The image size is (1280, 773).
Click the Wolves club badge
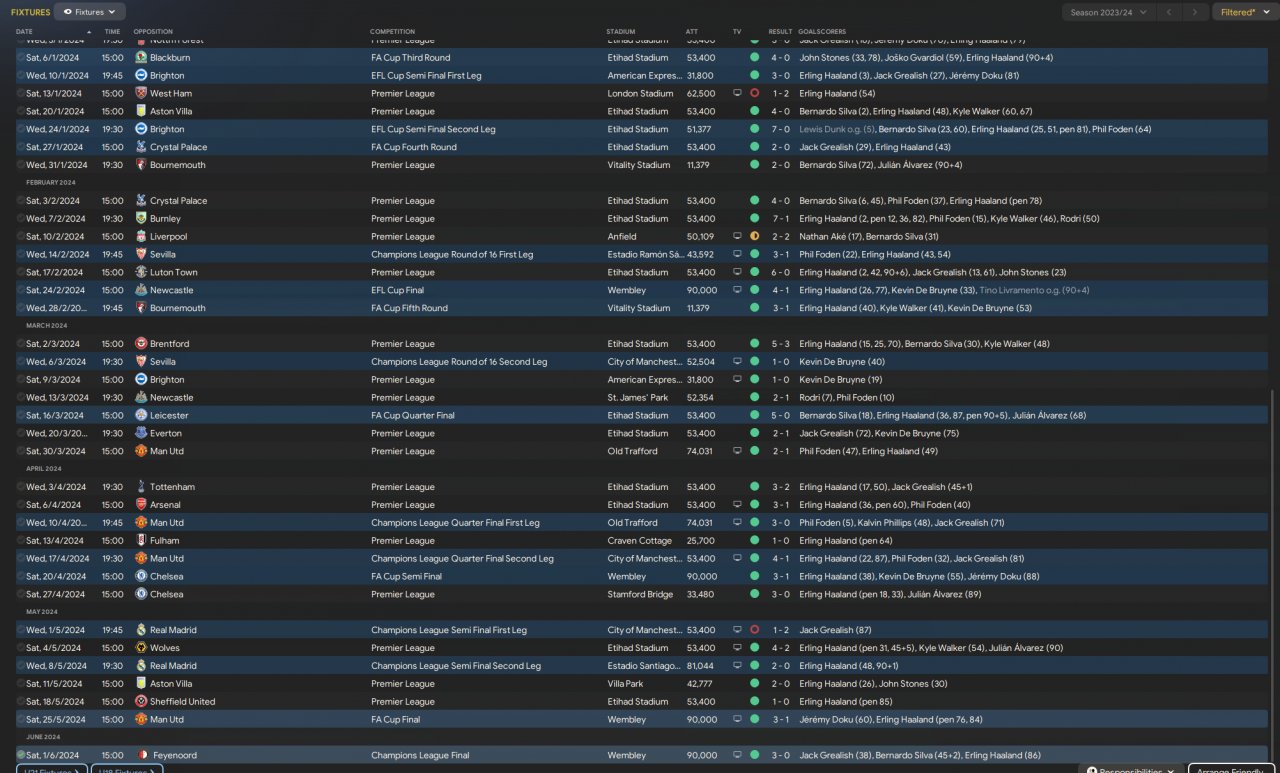coord(141,648)
